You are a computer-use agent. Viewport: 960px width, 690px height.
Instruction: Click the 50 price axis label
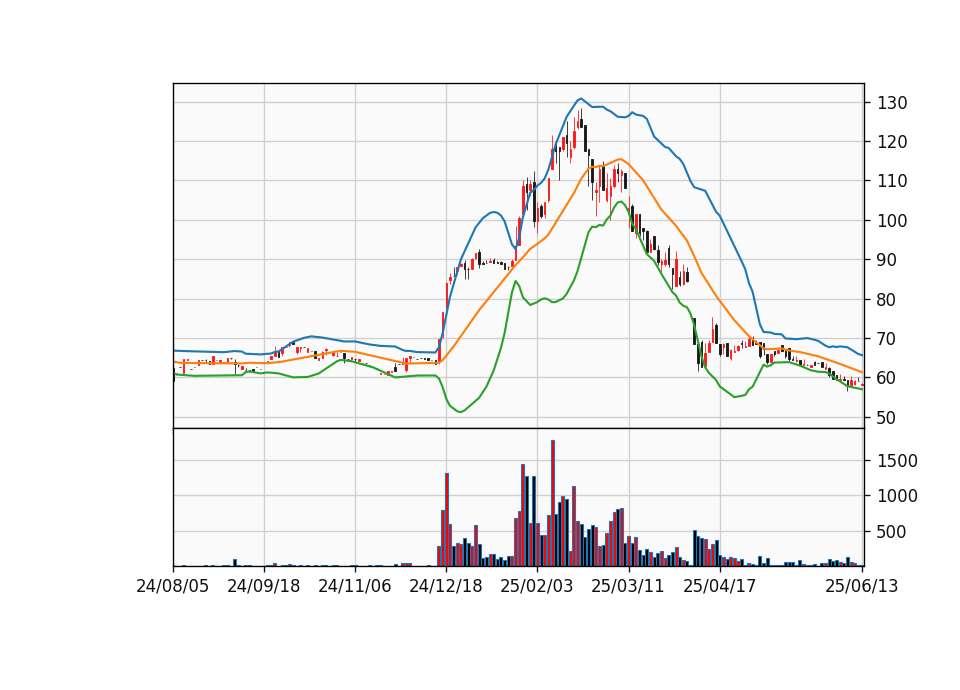pos(887,418)
